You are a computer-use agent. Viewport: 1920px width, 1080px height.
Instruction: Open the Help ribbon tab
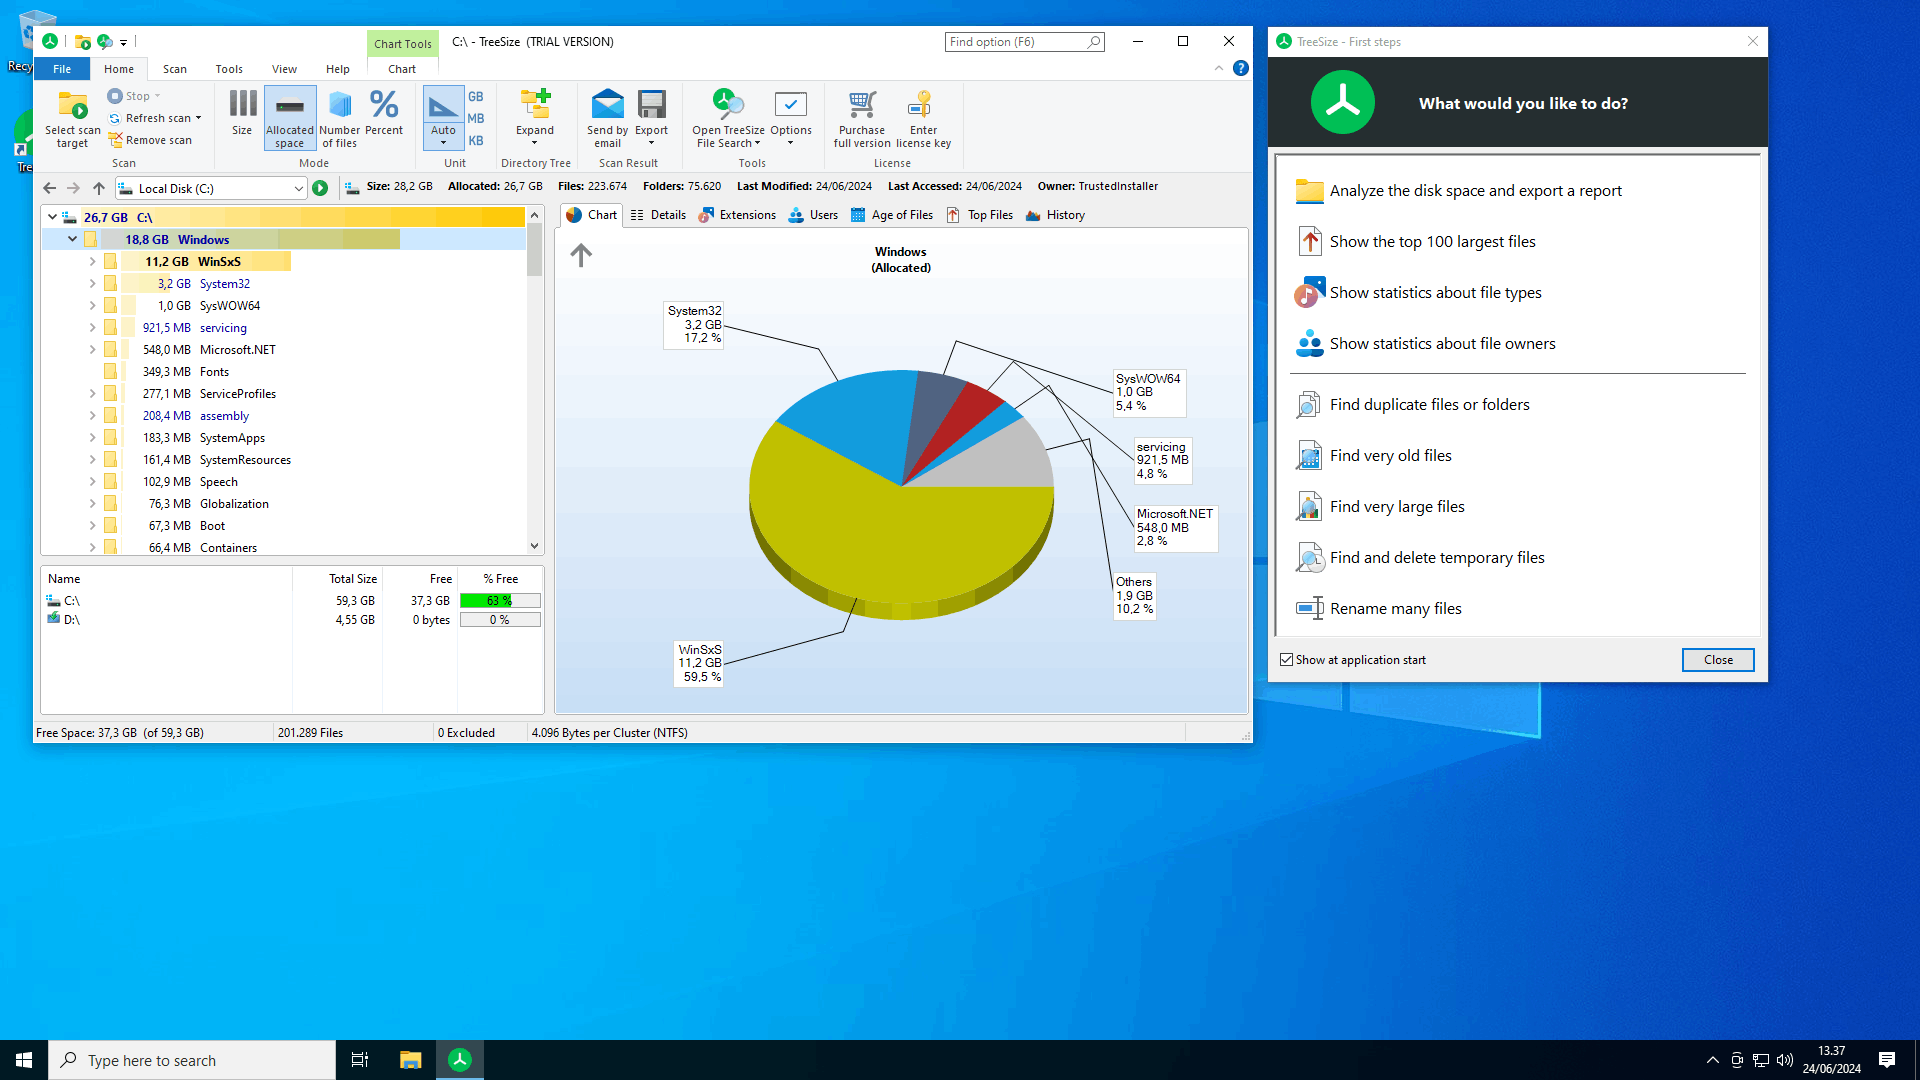coord(338,69)
